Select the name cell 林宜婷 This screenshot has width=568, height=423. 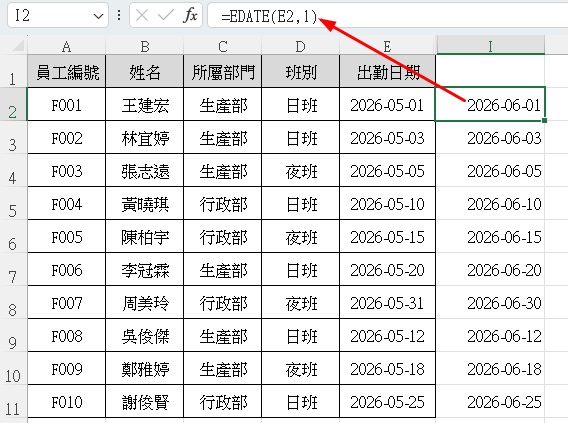145,137
